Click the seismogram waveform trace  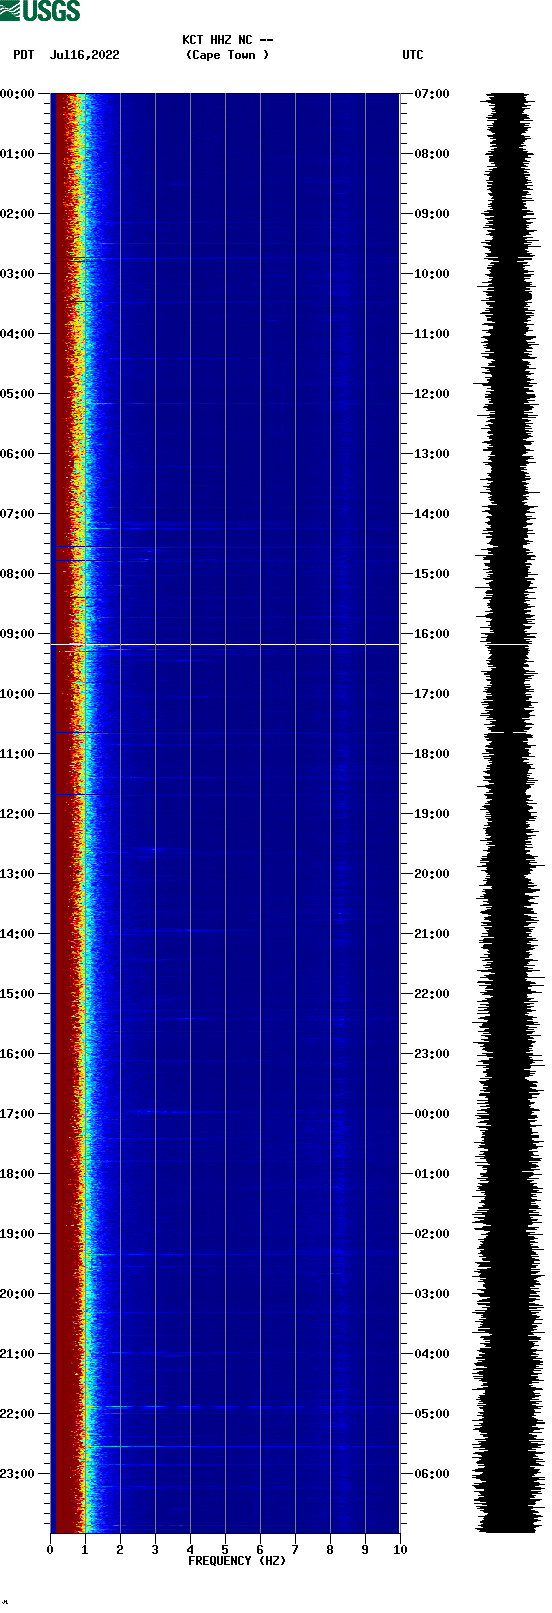(x=509, y=813)
